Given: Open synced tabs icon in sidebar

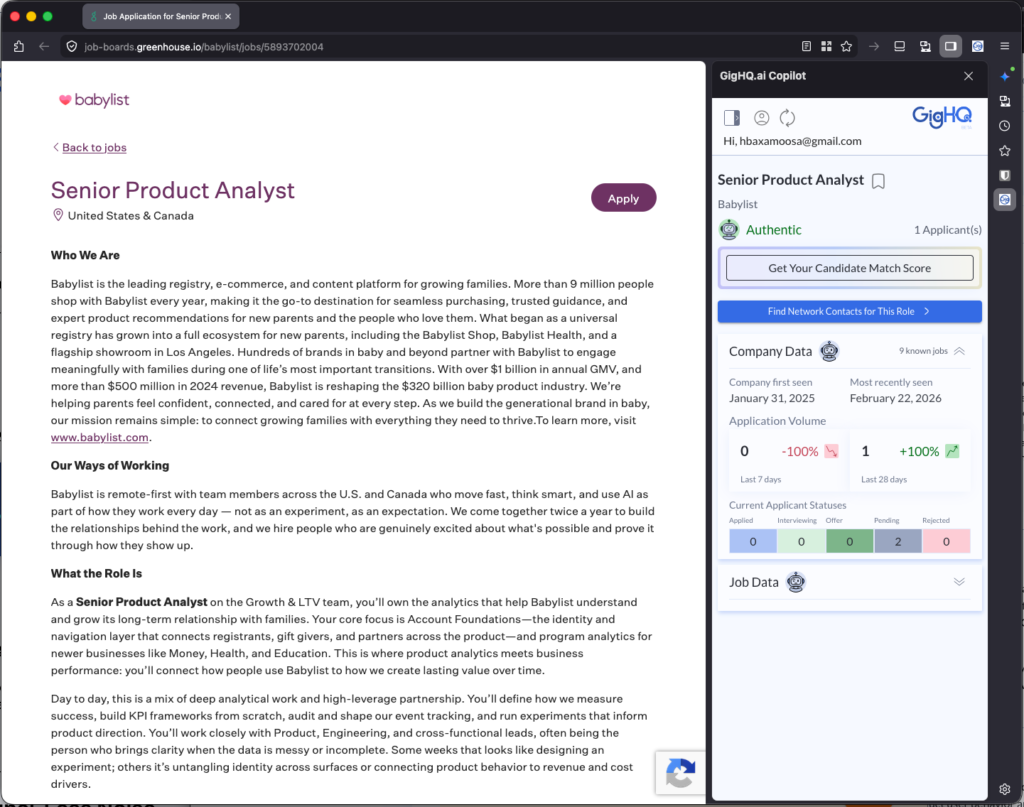Looking at the screenshot, I should point(1004,101).
